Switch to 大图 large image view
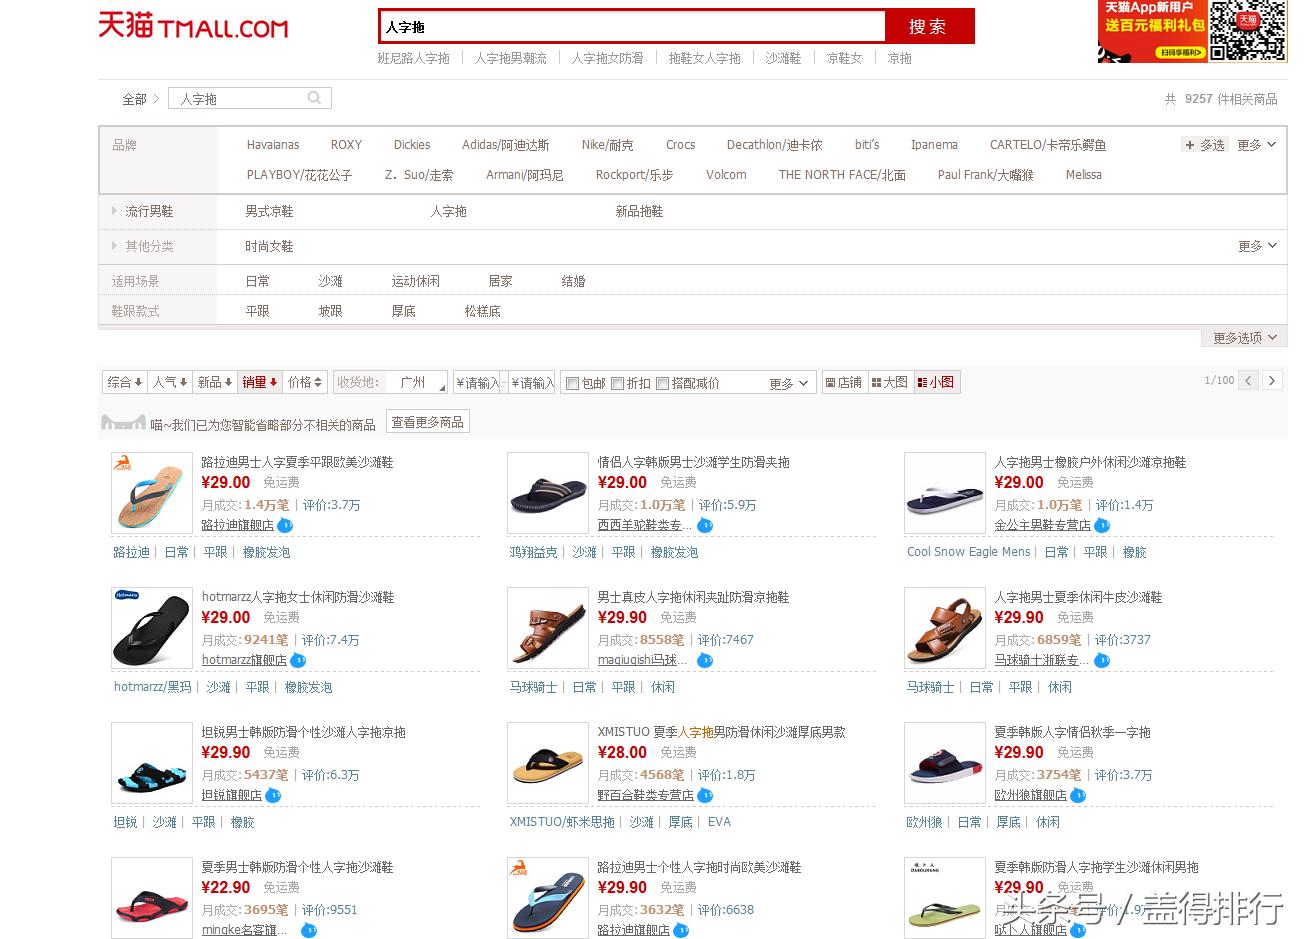 (889, 382)
